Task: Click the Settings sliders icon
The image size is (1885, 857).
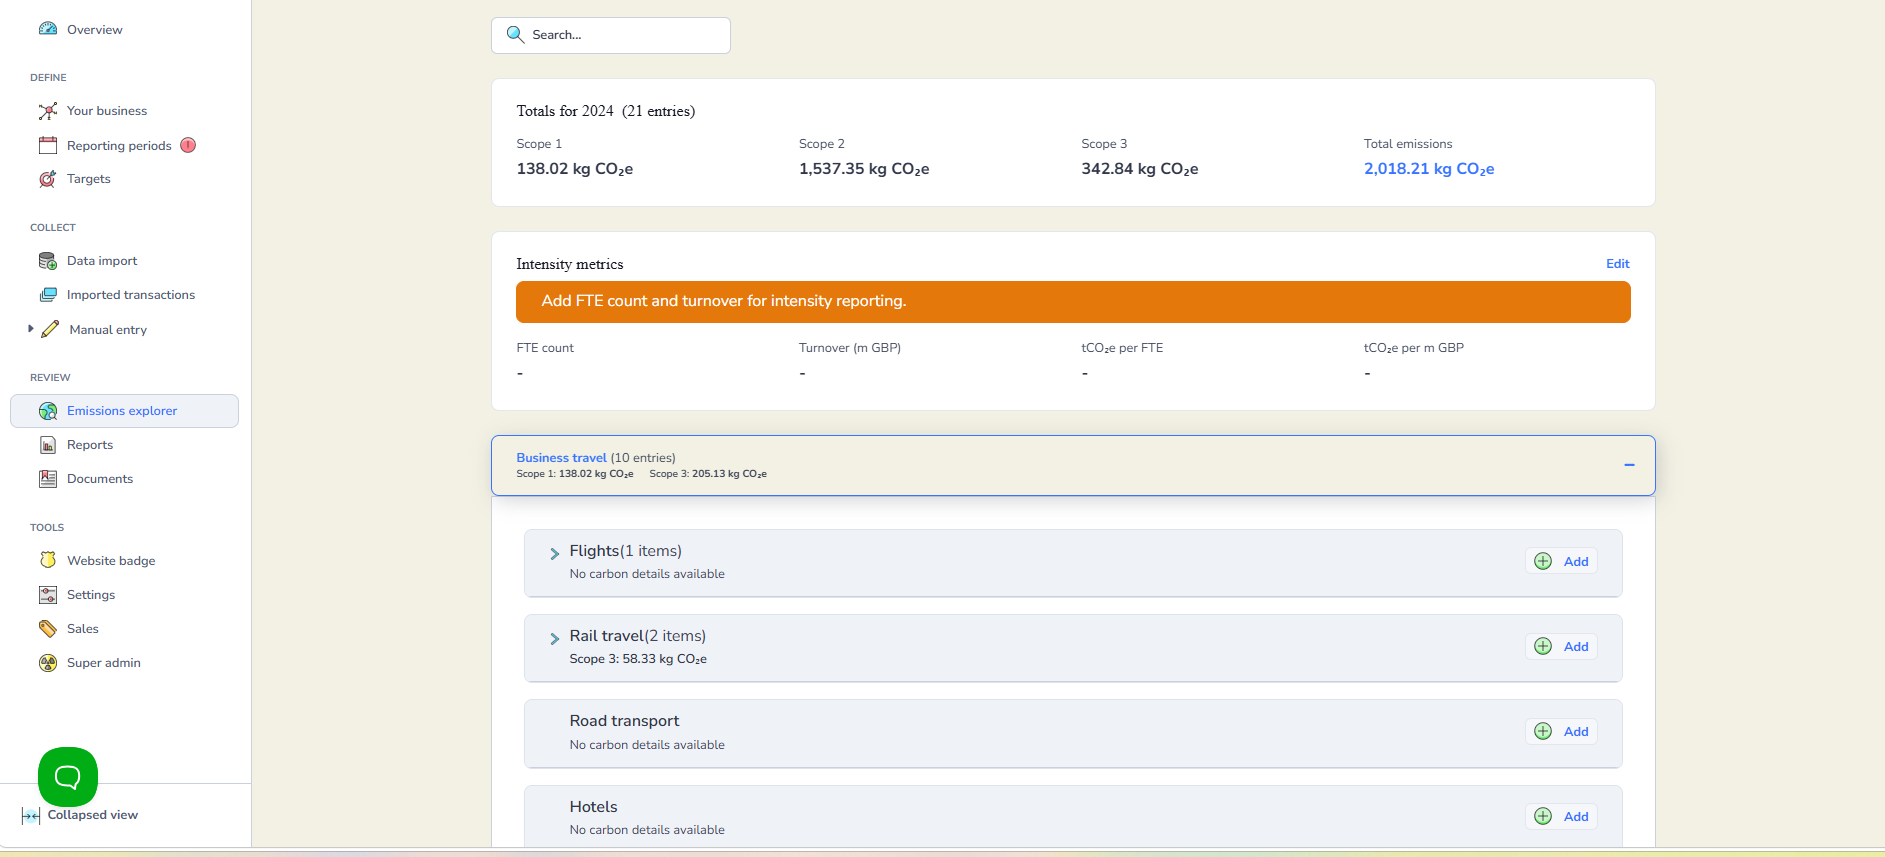Action: (x=48, y=595)
